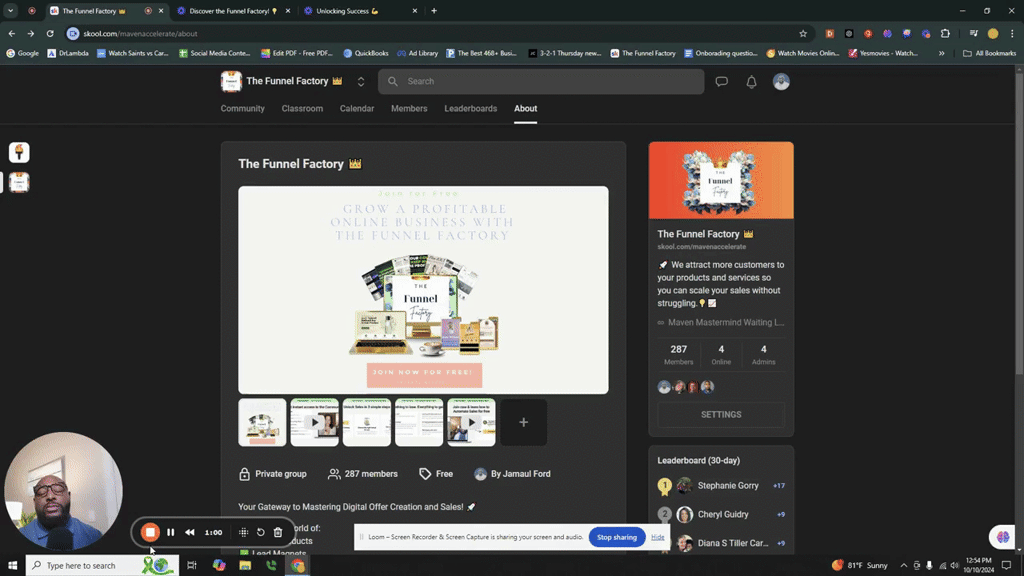Click Hide link on sharing bar
1024x576 pixels.
click(x=658, y=537)
